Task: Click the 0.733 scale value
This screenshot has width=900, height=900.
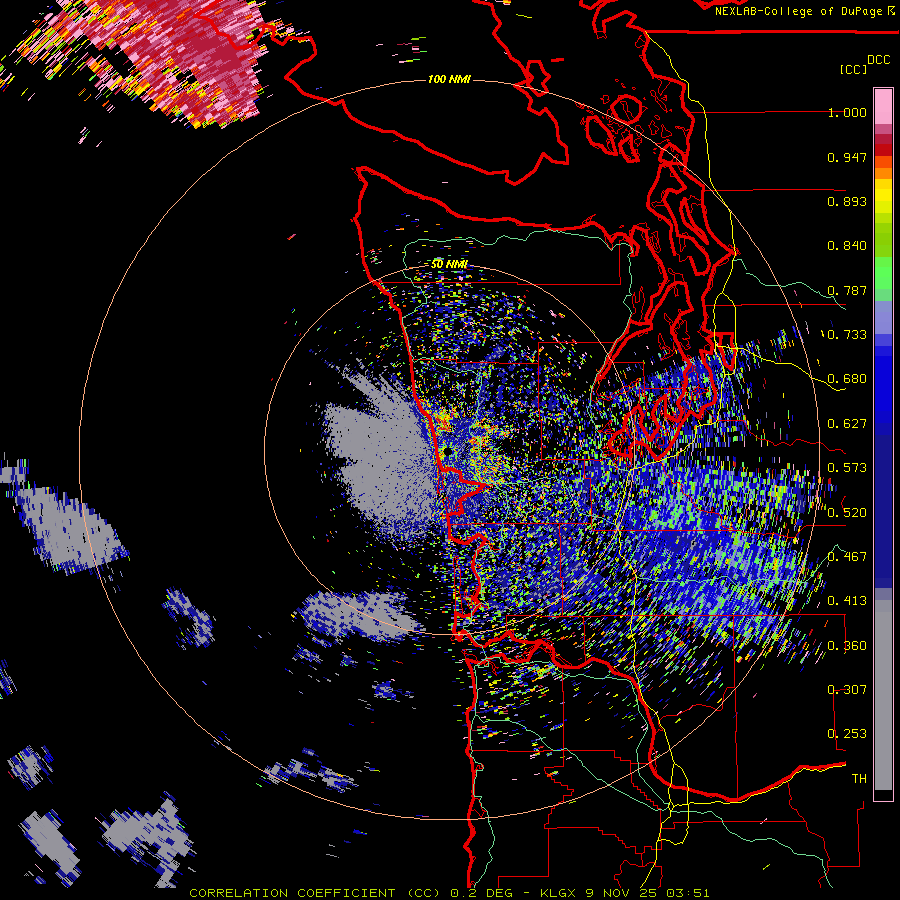Action: click(x=847, y=335)
